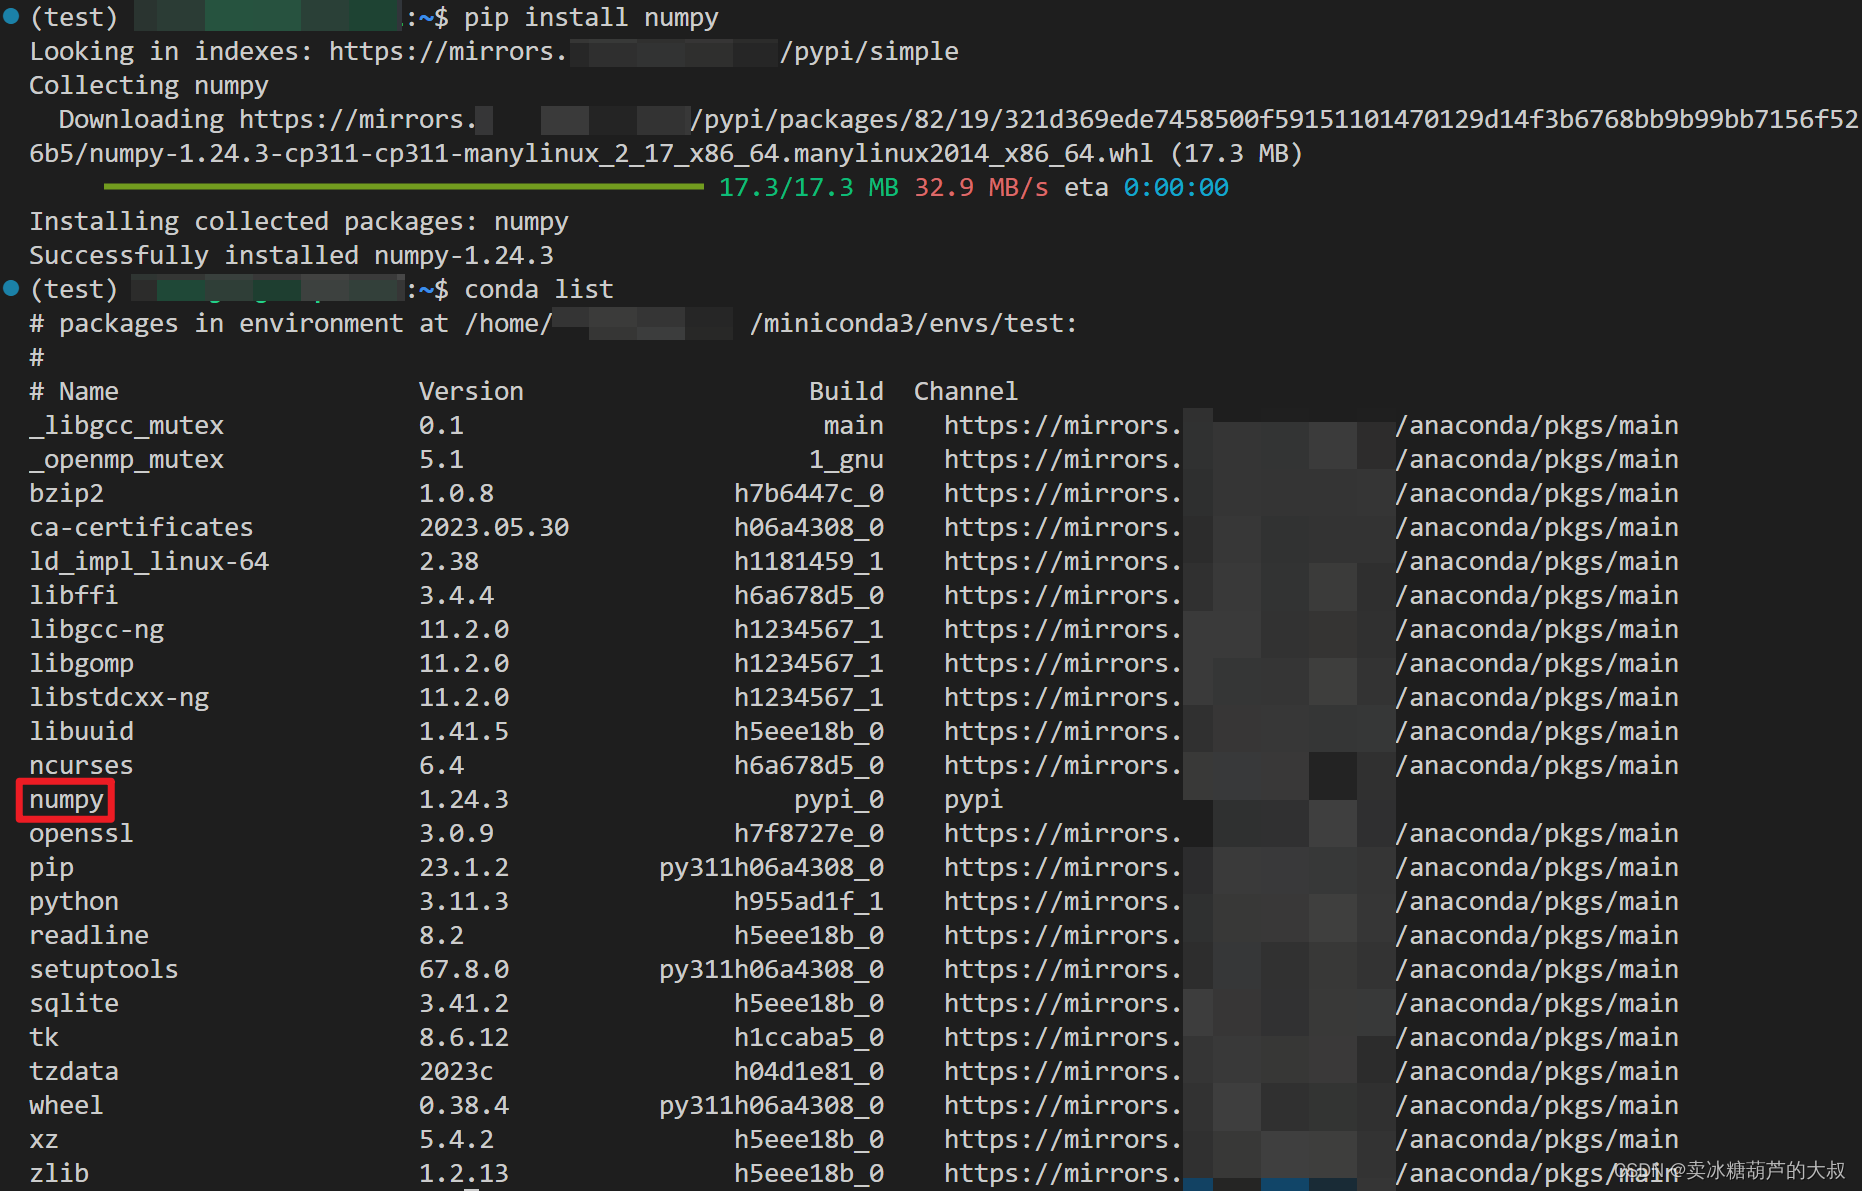This screenshot has height=1191, width=1862.
Task: Select the 'numpy' package name in list
Action: point(67,800)
